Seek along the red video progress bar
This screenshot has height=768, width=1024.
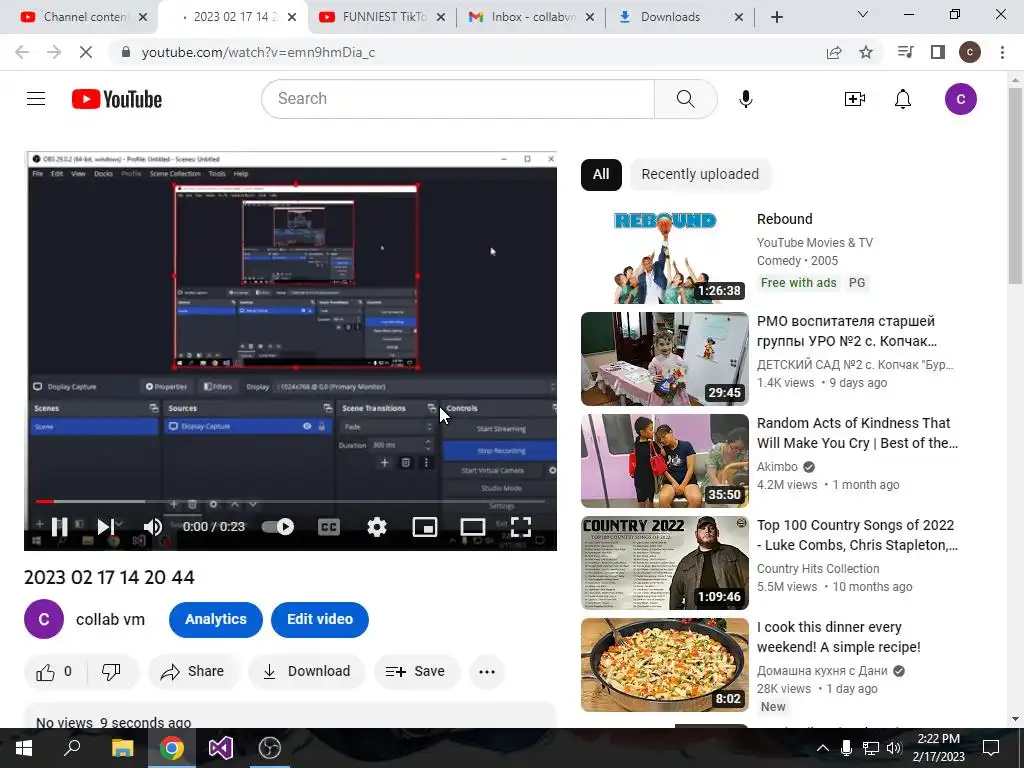coord(290,502)
